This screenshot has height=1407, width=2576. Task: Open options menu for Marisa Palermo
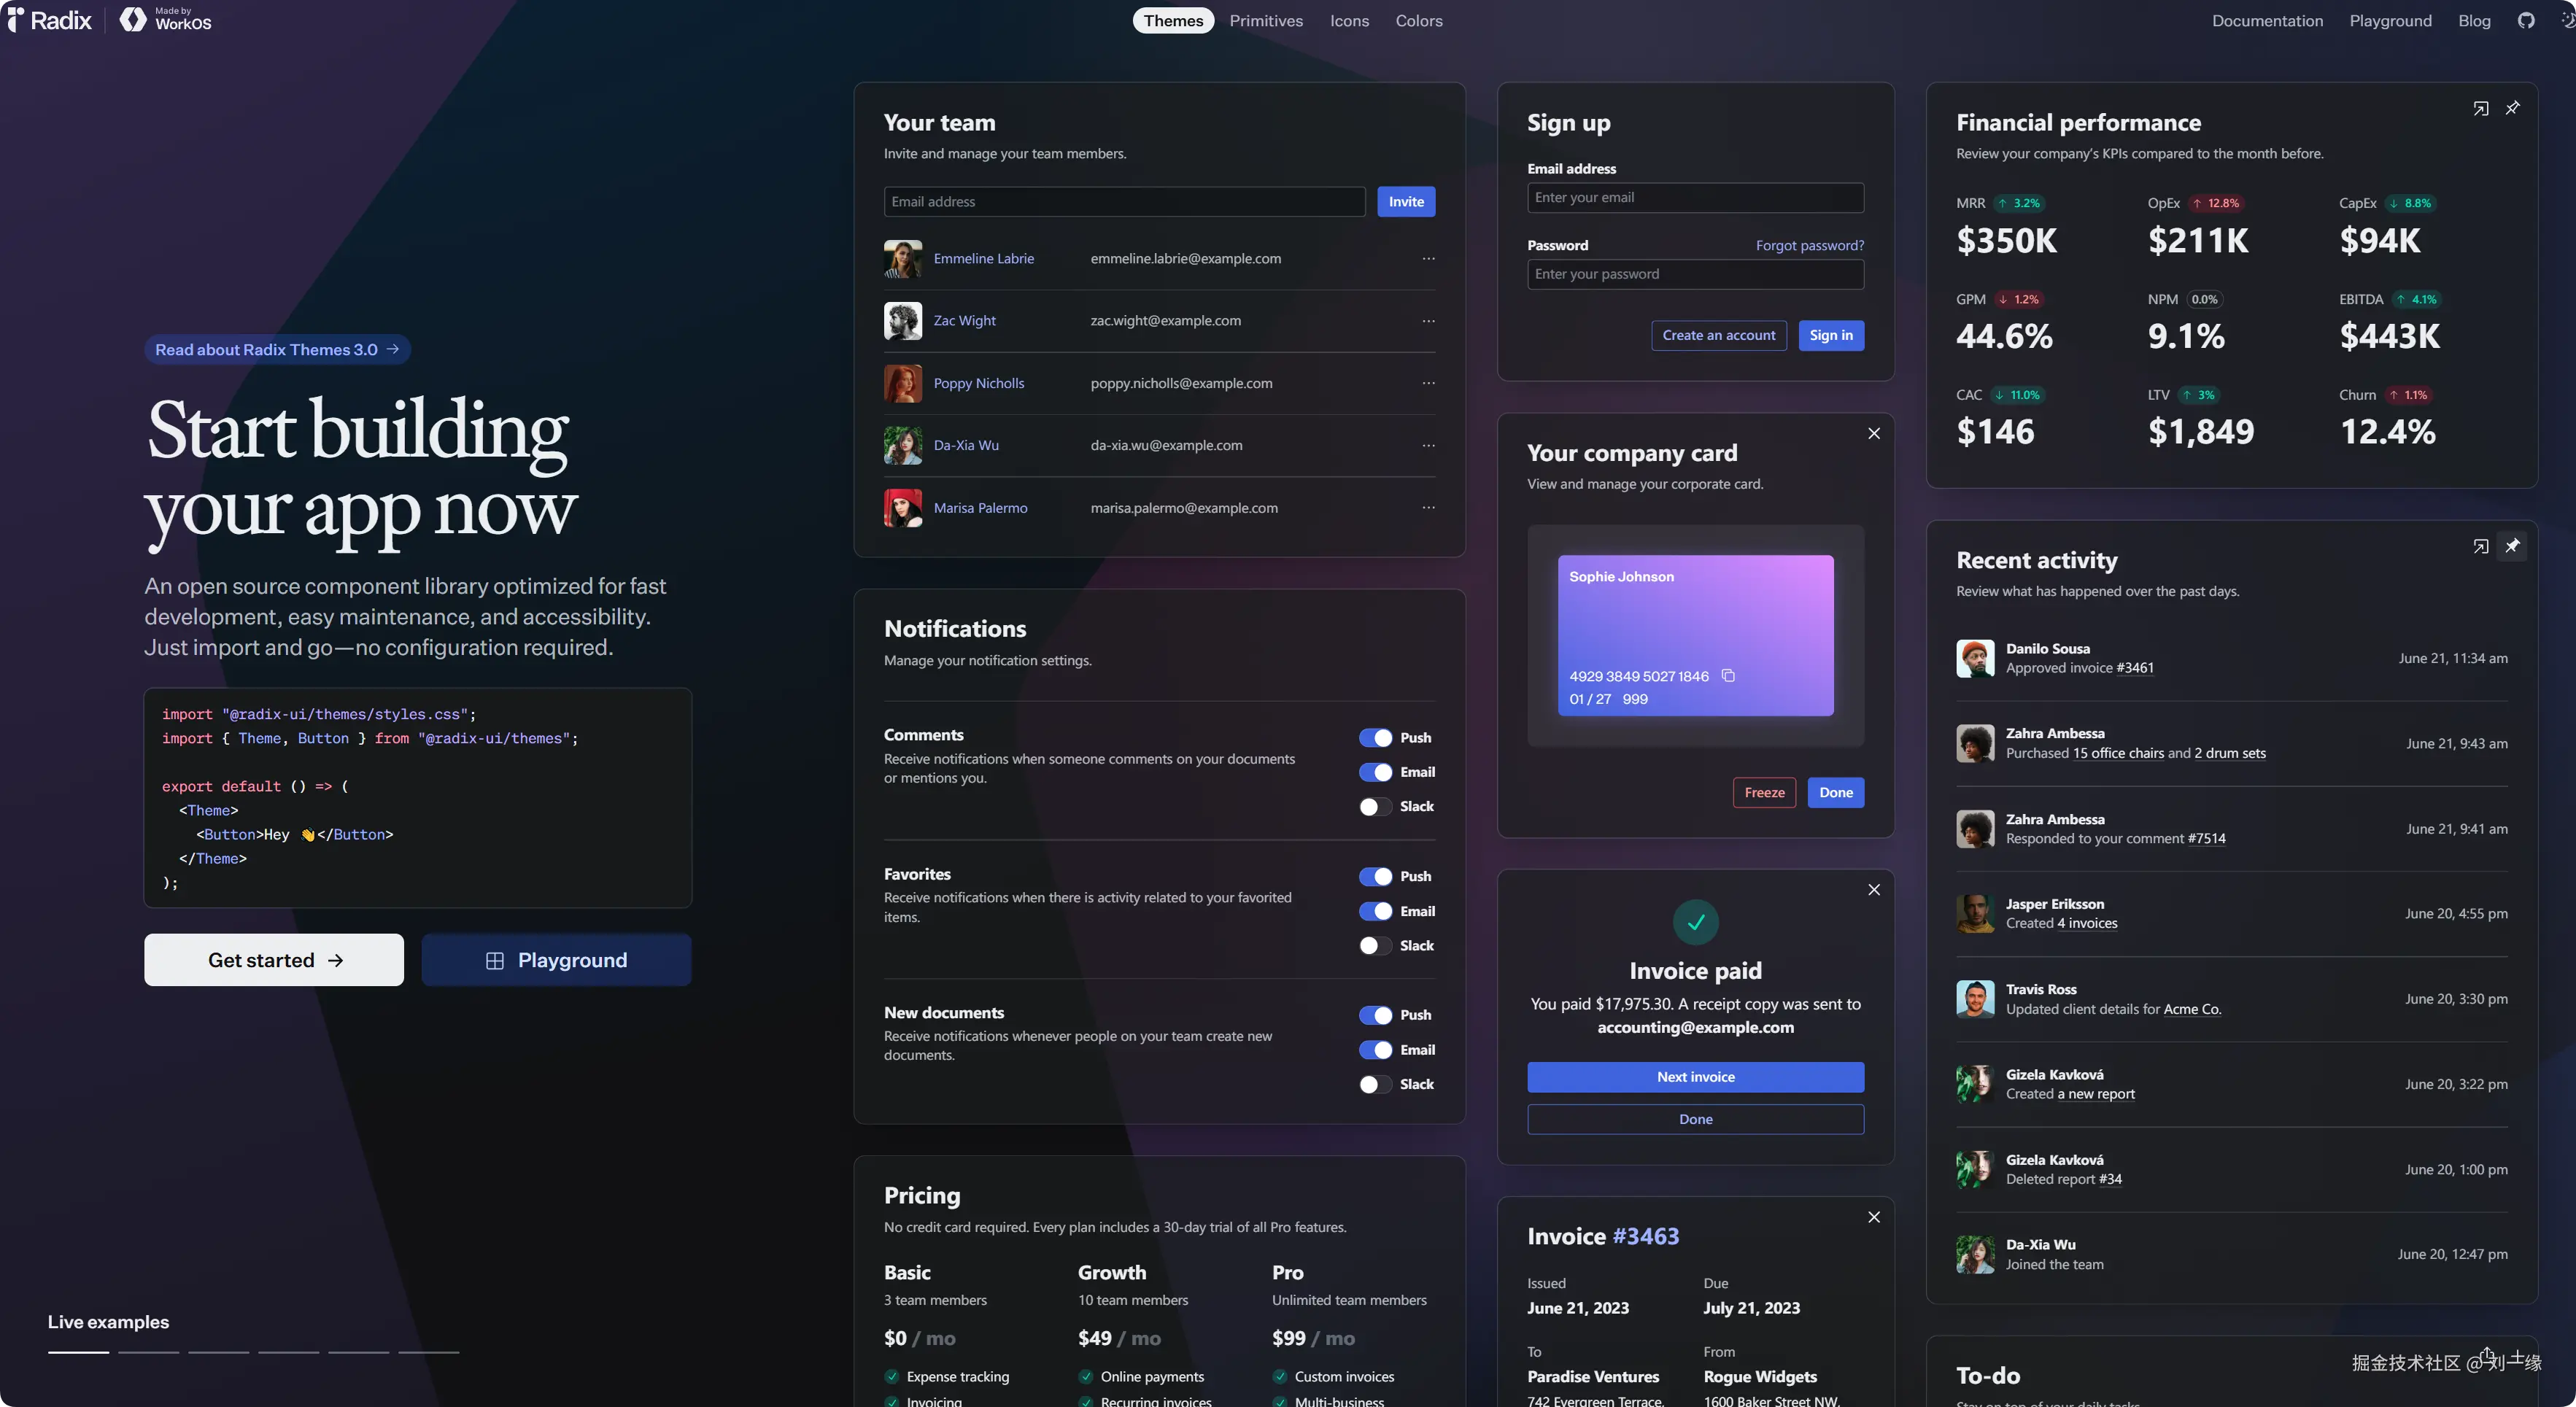tap(1428, 508)
